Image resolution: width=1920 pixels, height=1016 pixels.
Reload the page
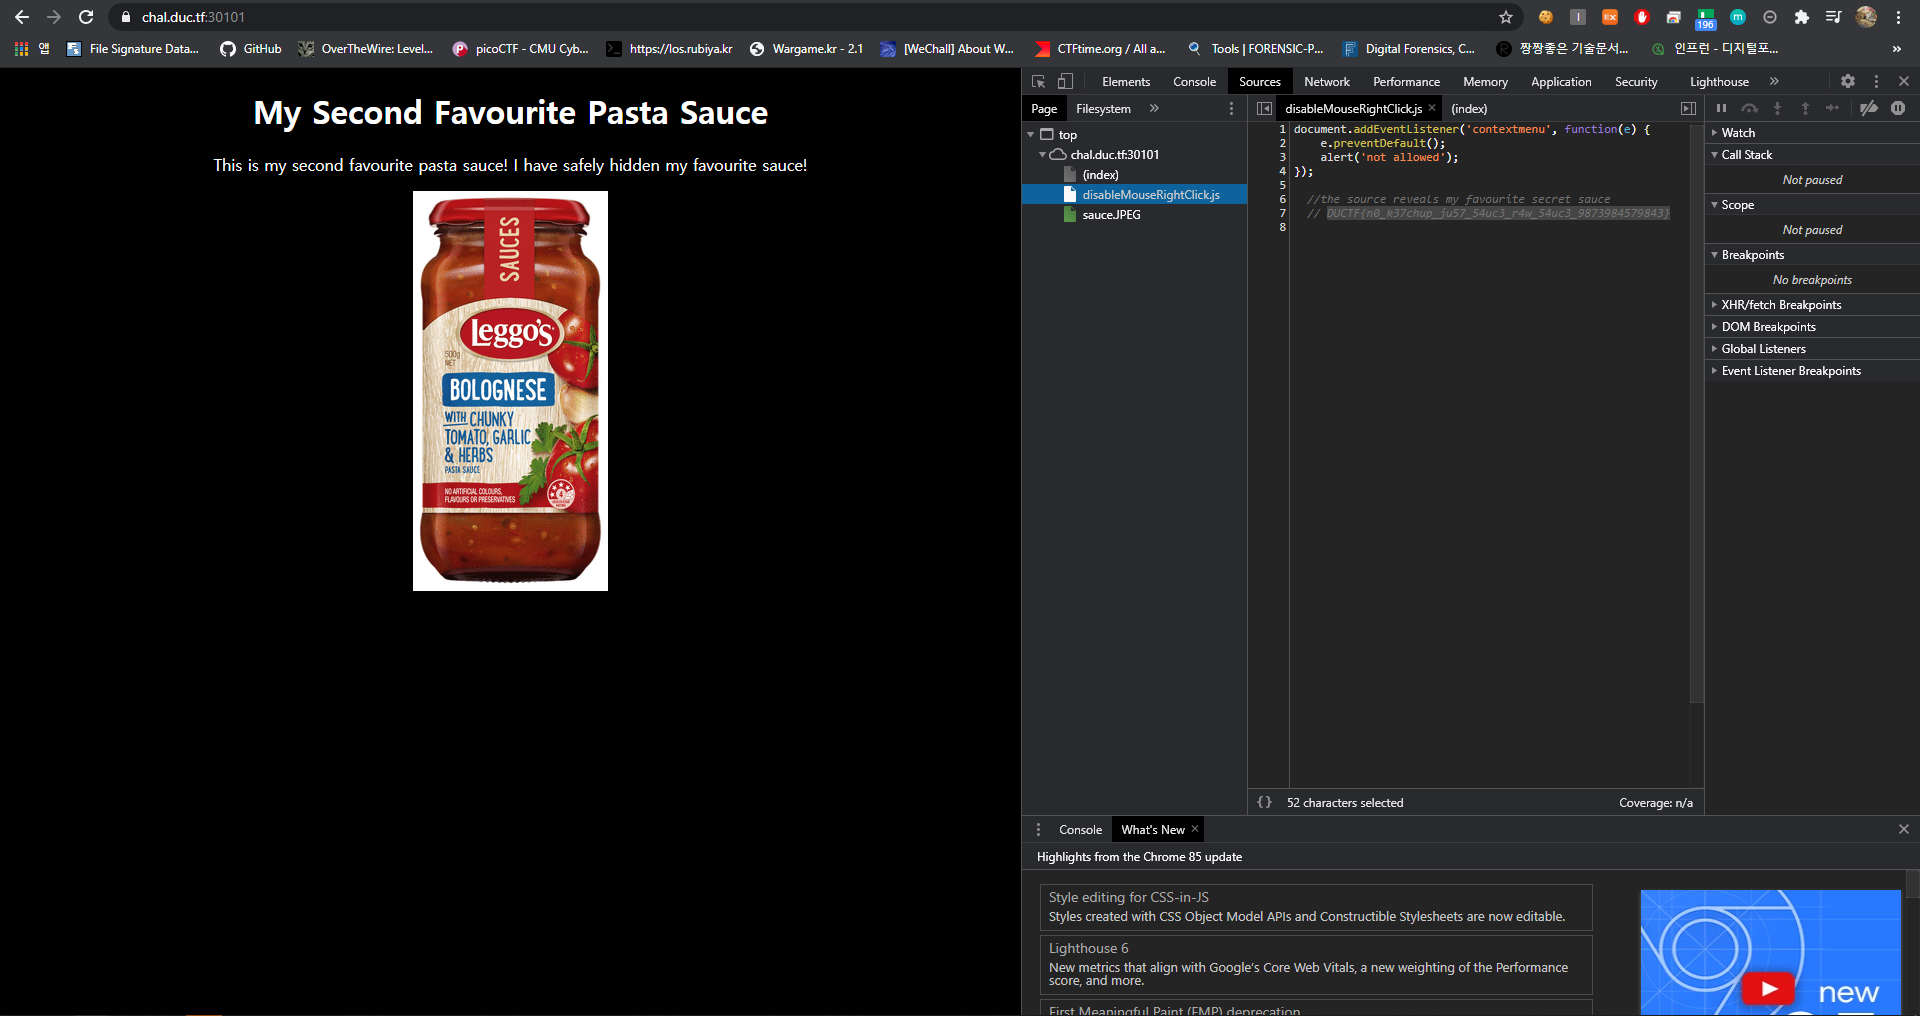click(x=86, y=17)
